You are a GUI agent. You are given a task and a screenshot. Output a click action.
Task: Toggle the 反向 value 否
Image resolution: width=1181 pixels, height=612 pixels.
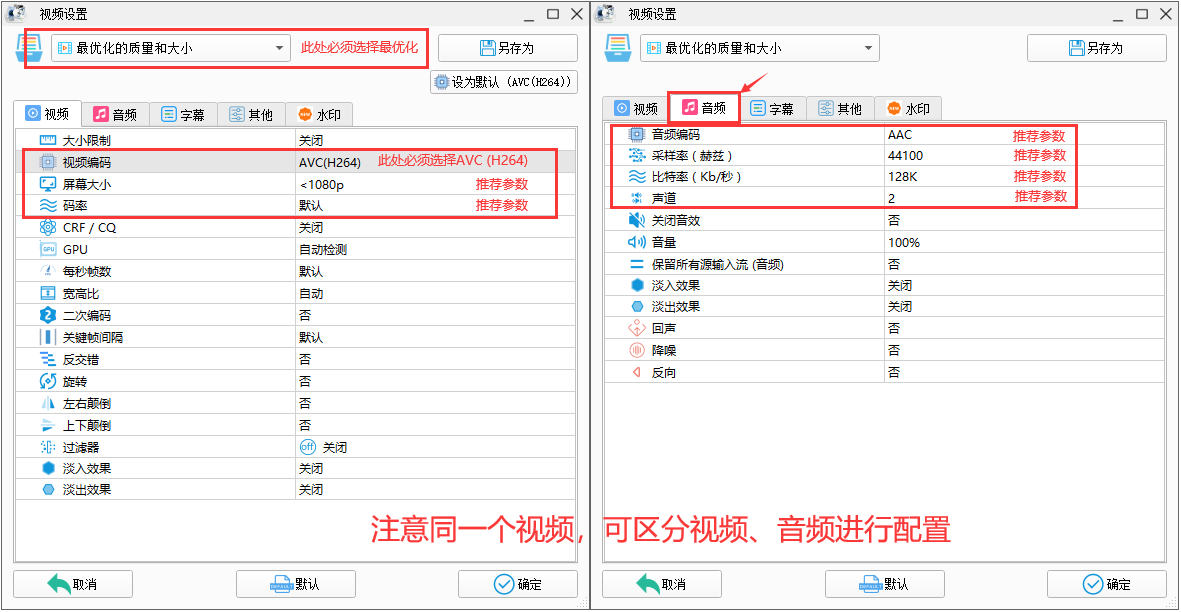pos(894,372)
